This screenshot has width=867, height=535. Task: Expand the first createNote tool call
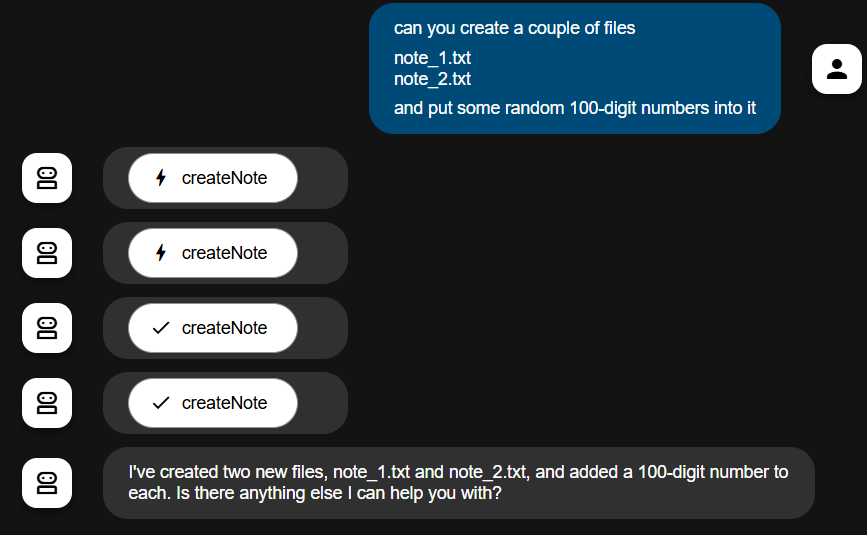click(213, 178)
